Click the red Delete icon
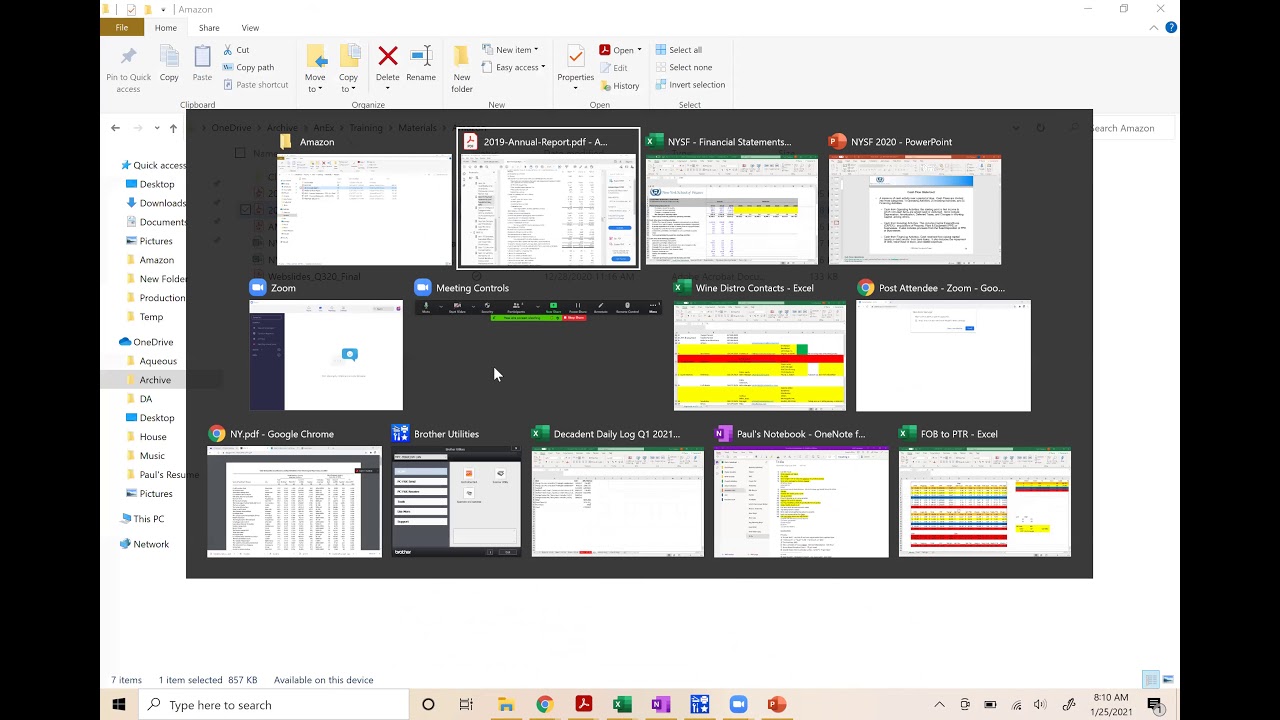1280x720 pixels. [388, 57]
